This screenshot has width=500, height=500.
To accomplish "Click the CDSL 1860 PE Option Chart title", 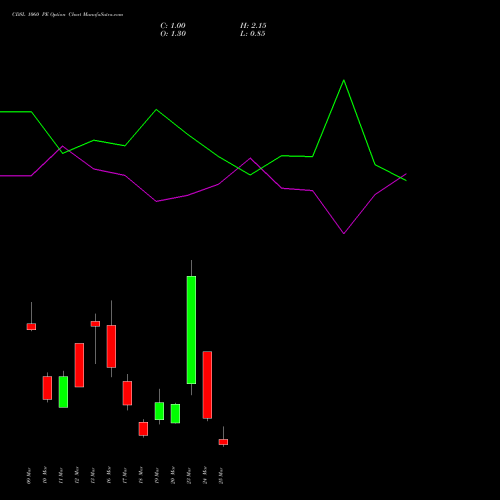I will pyautogui.click(x=67, y=15).
